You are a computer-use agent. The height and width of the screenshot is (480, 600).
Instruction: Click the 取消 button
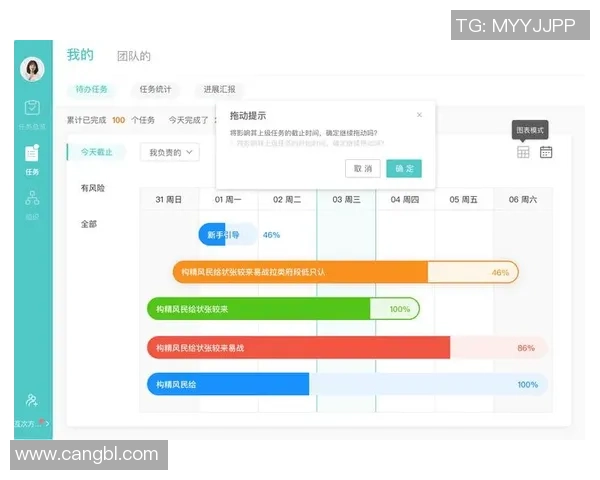(x=363, y=168)
